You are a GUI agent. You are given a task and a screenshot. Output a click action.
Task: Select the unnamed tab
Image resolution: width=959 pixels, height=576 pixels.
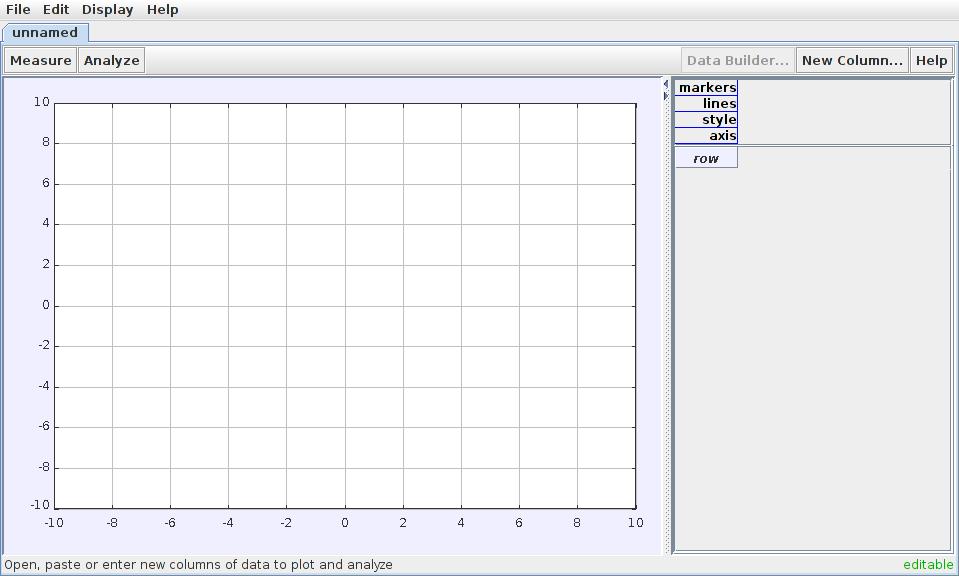[x=45, y=32]
